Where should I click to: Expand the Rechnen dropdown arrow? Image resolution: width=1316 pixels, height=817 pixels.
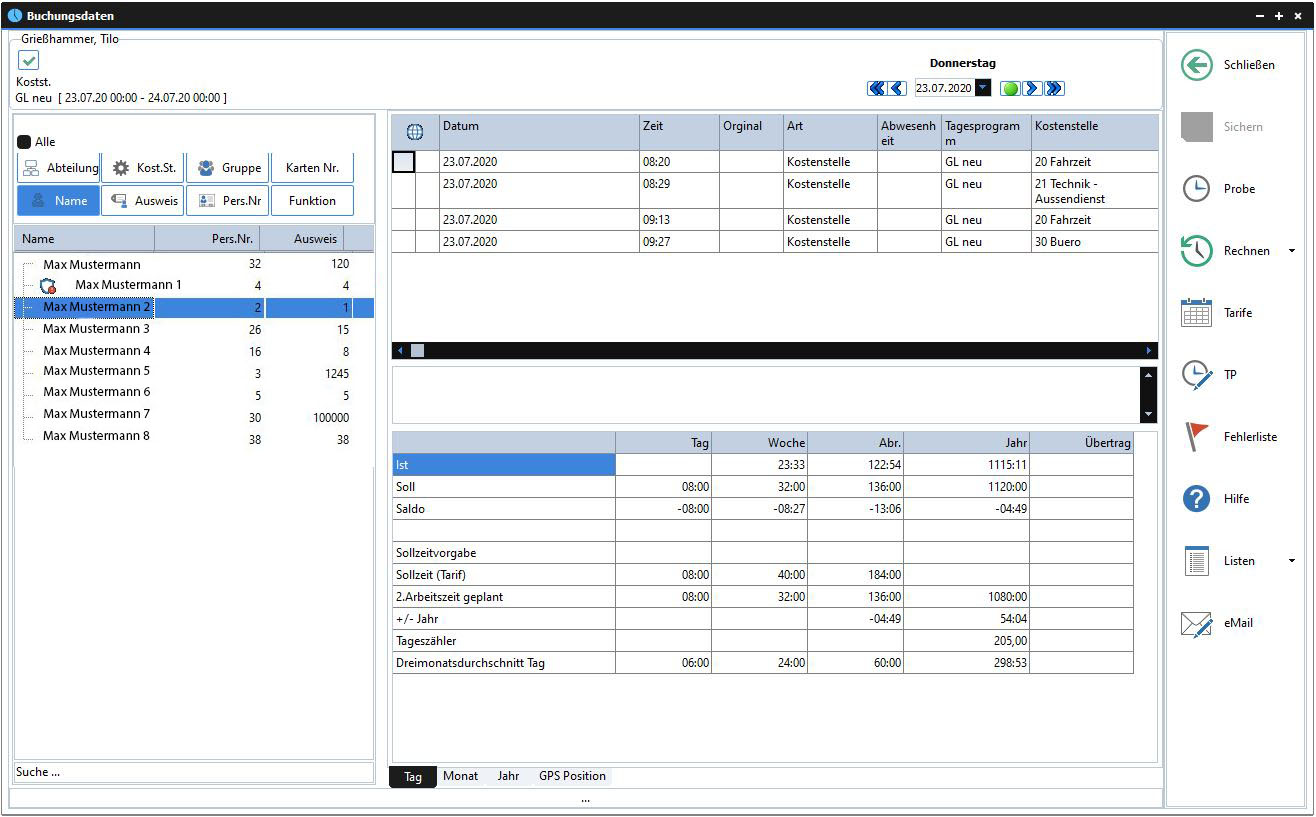1291,251
